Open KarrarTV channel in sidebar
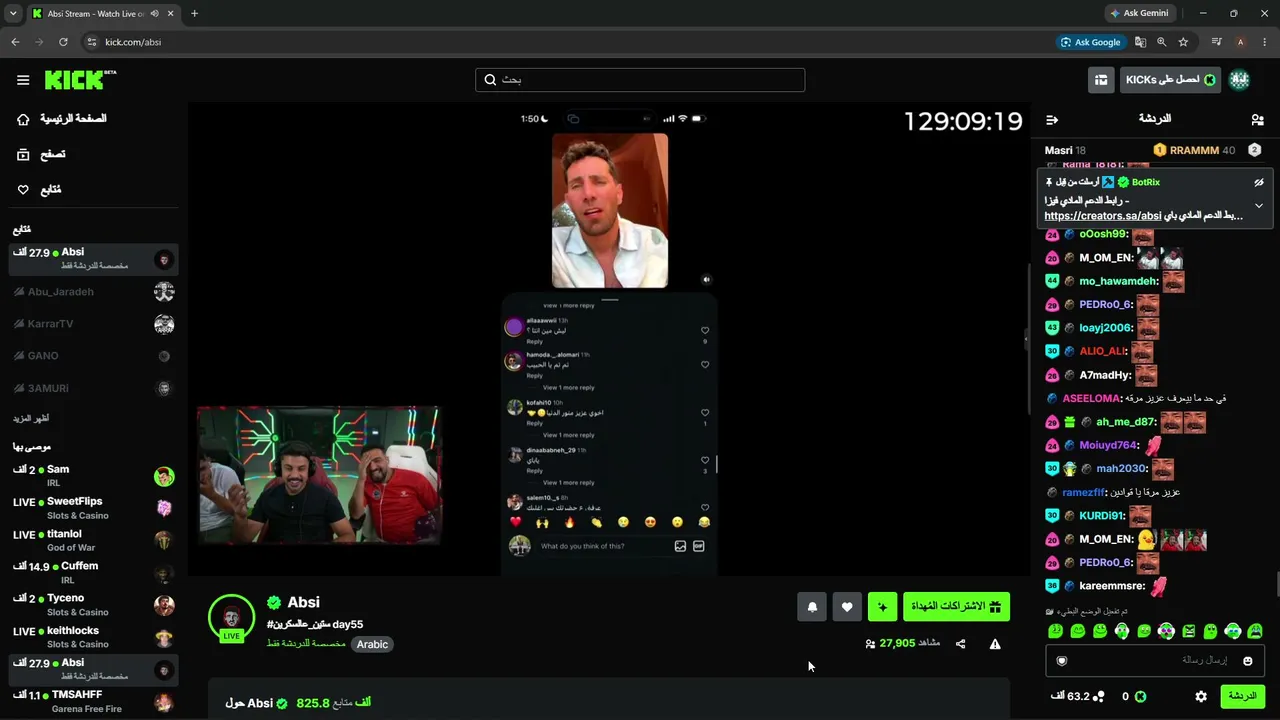1280x720 pixels. pos(94,324)
